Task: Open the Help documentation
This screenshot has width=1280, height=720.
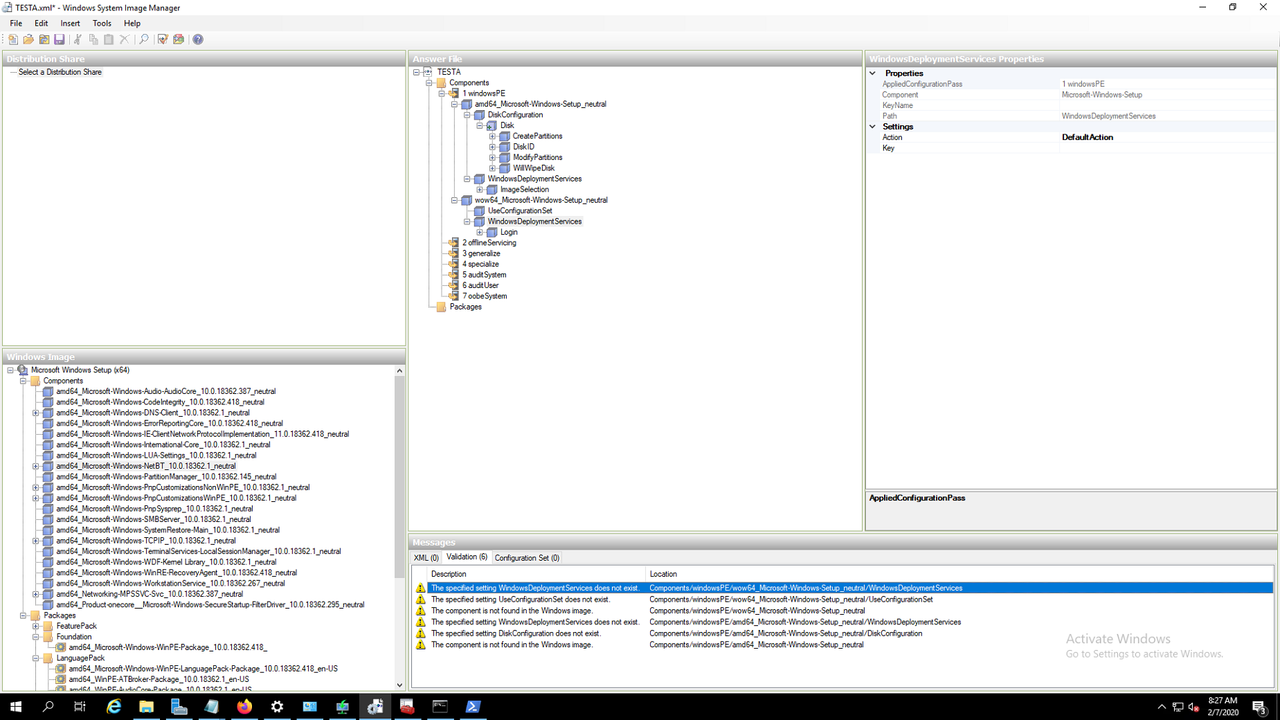Action: pos(197,39)
